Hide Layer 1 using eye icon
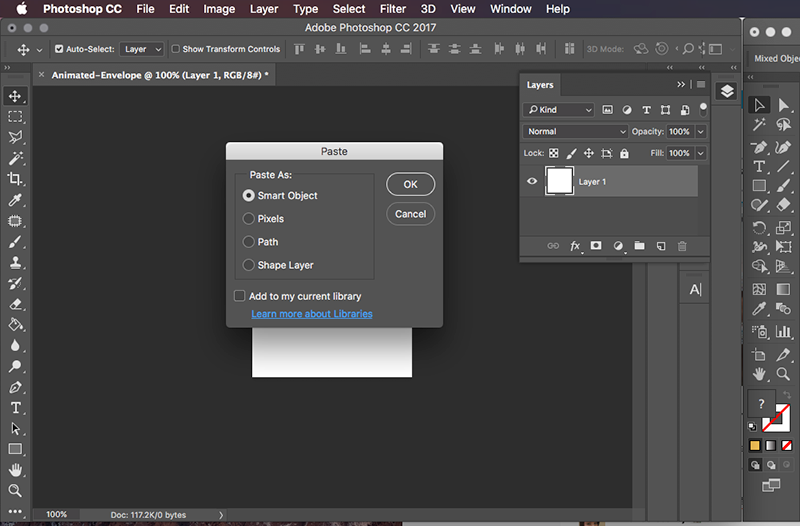The width and height of the screenshot is (800, 526). coord(532,181)
